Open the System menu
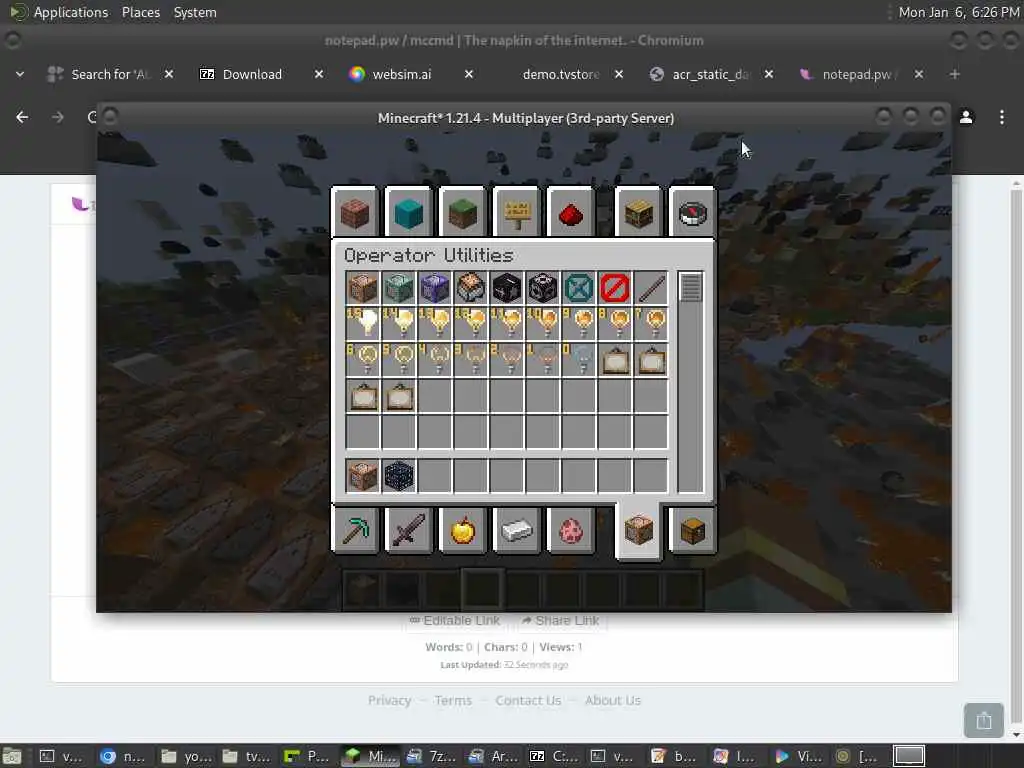This screenshot has height=768, width=1024. click(x=195, y=12)
